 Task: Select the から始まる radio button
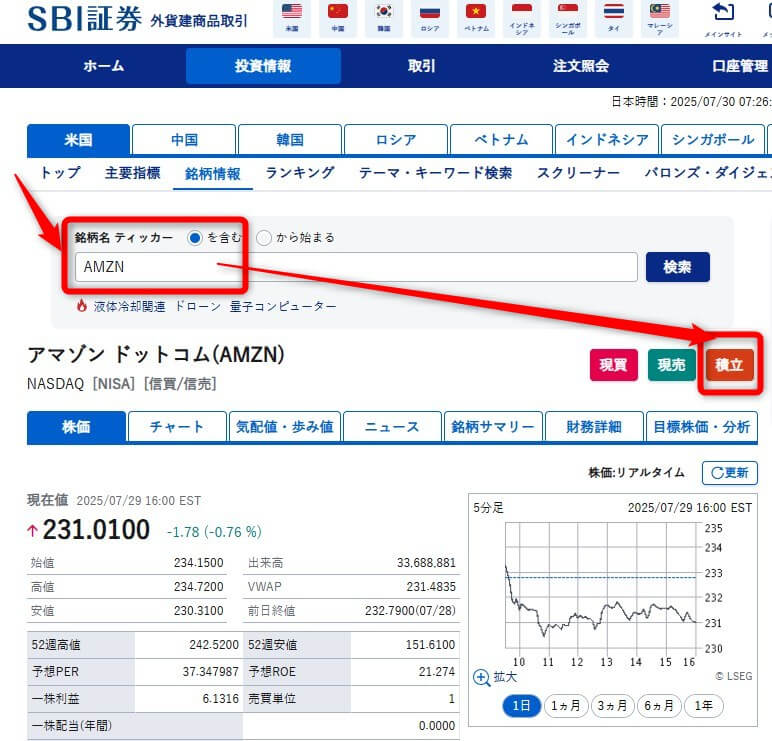point(264,238)
